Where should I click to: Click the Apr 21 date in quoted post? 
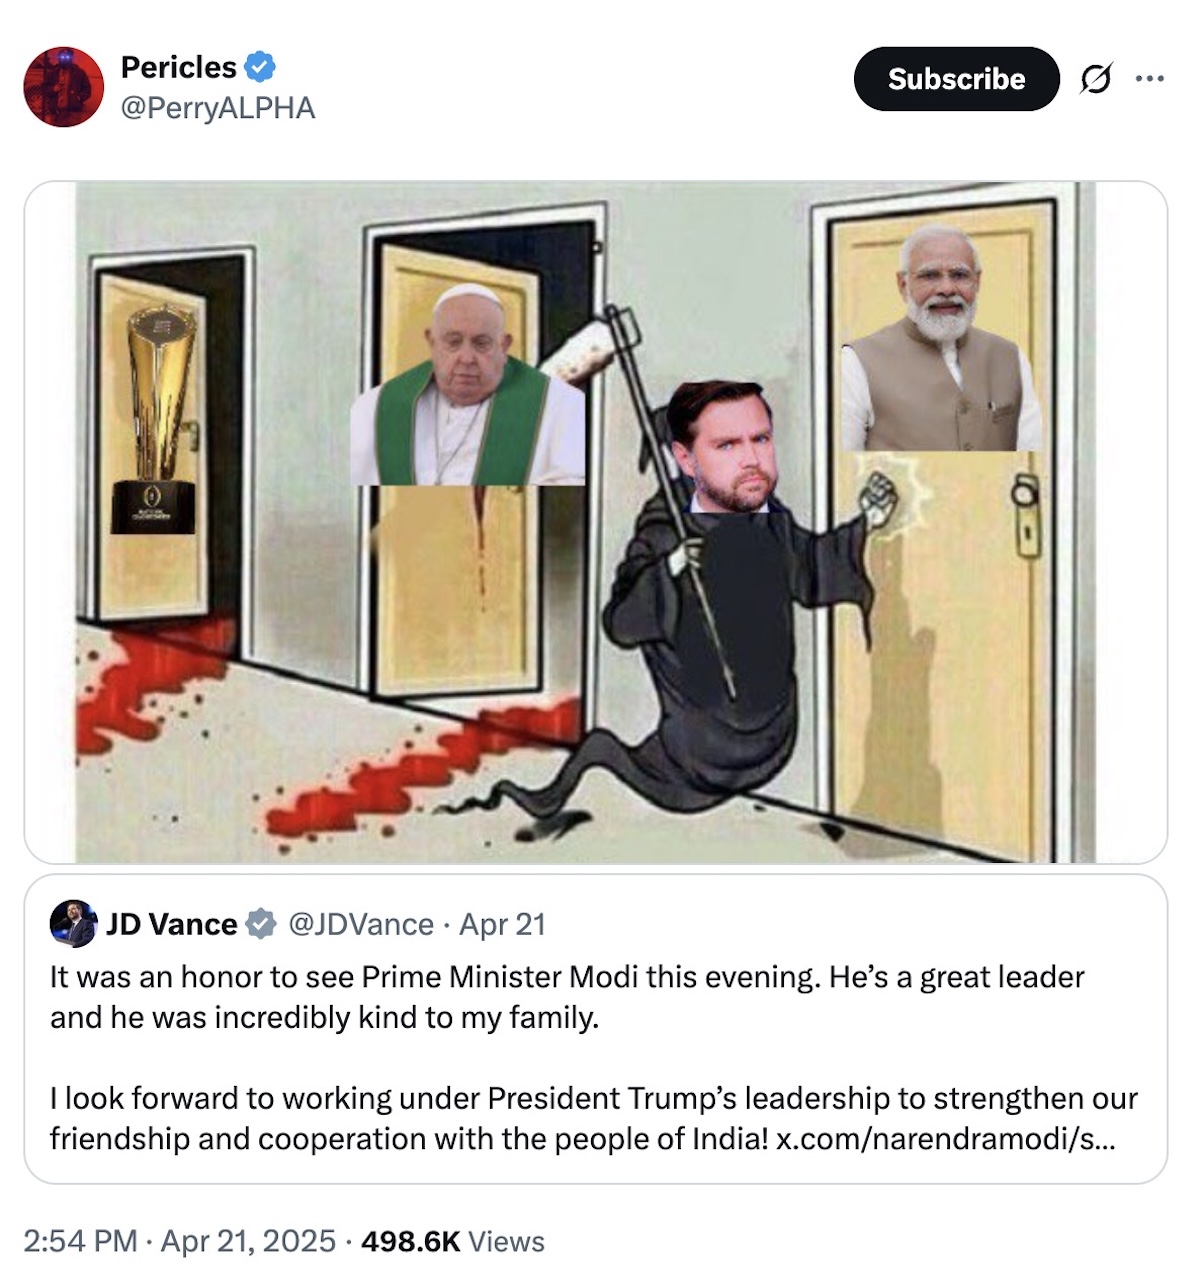tap(503, 924)
